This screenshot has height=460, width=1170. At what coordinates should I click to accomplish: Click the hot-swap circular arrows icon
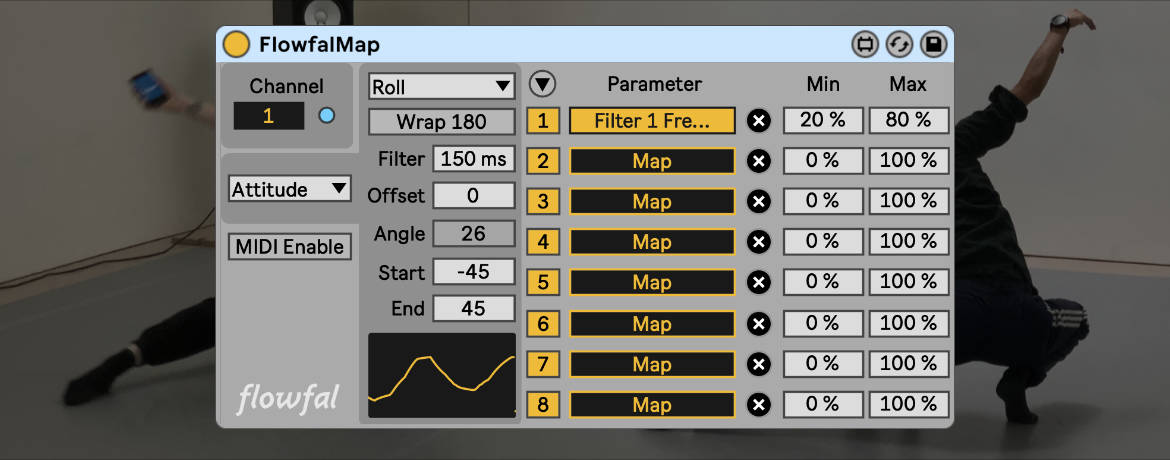pyautogui.click(x=899, y=44)
